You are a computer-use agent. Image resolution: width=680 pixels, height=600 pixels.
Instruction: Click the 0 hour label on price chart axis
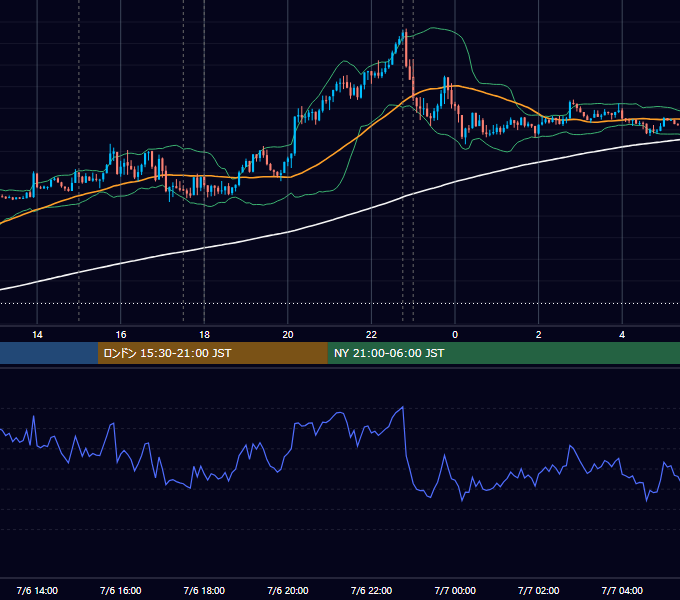455,335
